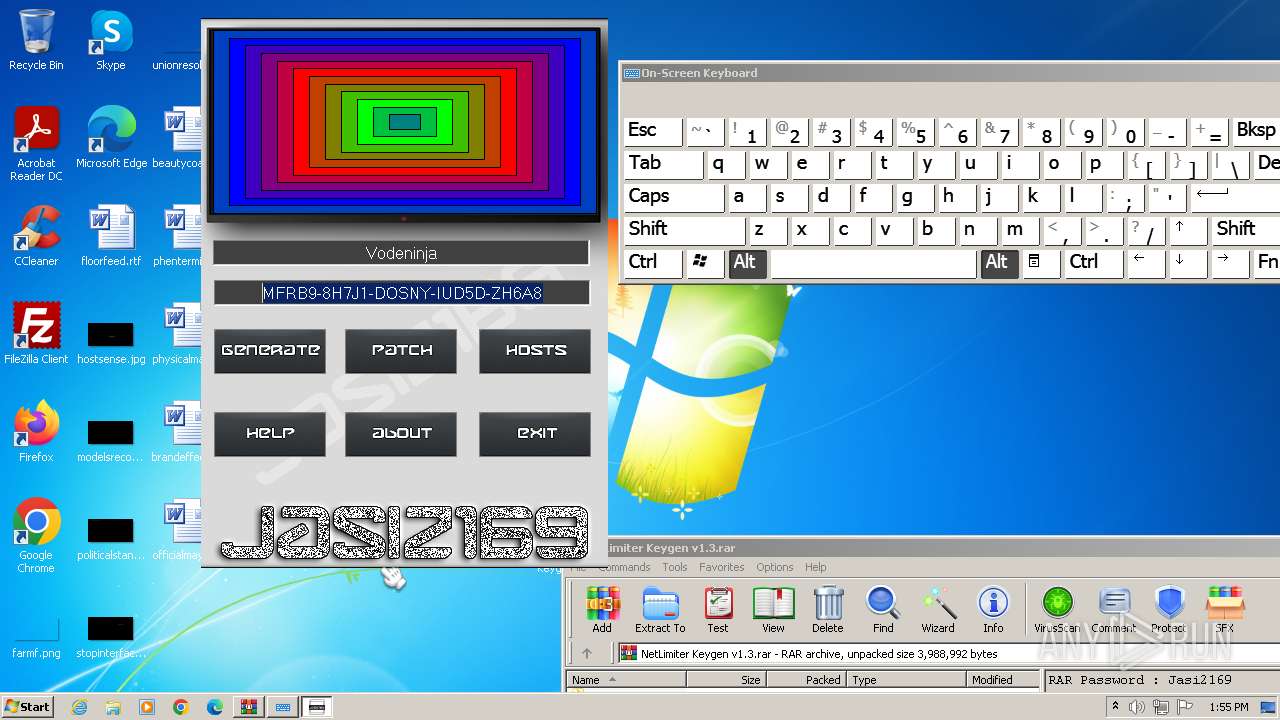Click the volume speaker tray icon
Image resolution: width=1280 pixels, height=720 pixels.
(1136, 707)
